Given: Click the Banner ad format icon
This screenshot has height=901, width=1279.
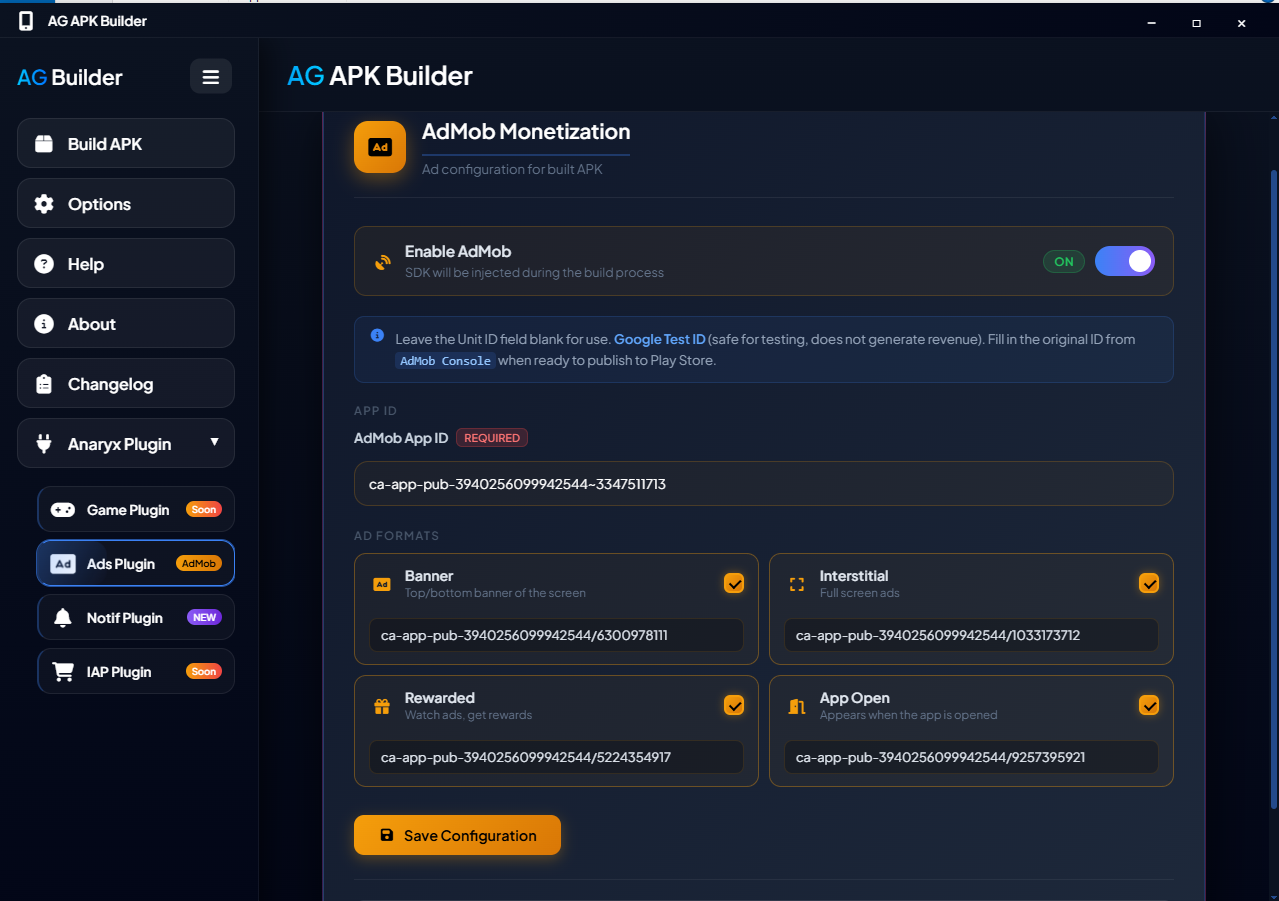Looking at the screenshot, I should 381,584.
